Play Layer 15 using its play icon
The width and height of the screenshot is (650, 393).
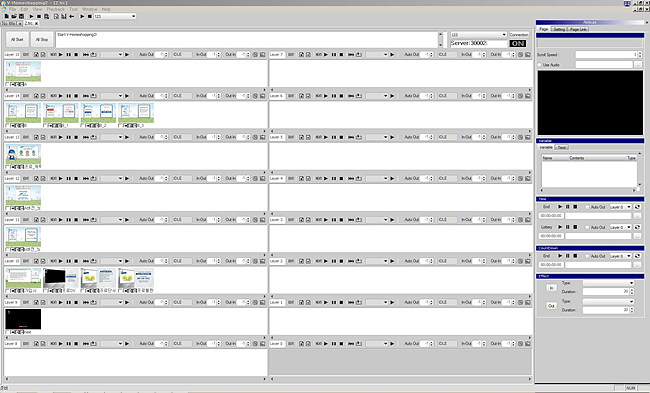click(x=61, y=55)
